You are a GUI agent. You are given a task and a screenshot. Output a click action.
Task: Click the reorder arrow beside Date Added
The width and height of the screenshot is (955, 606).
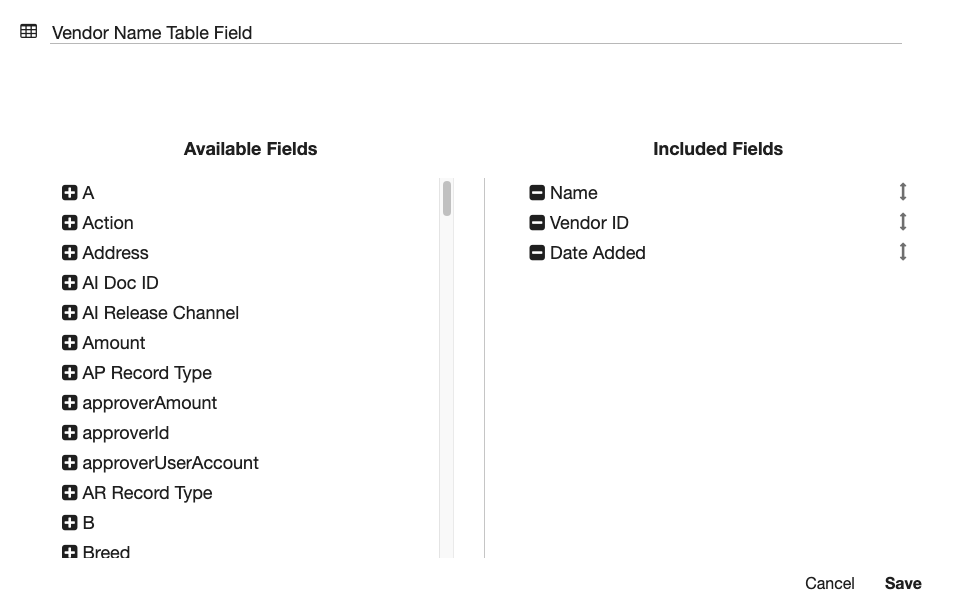901,251
